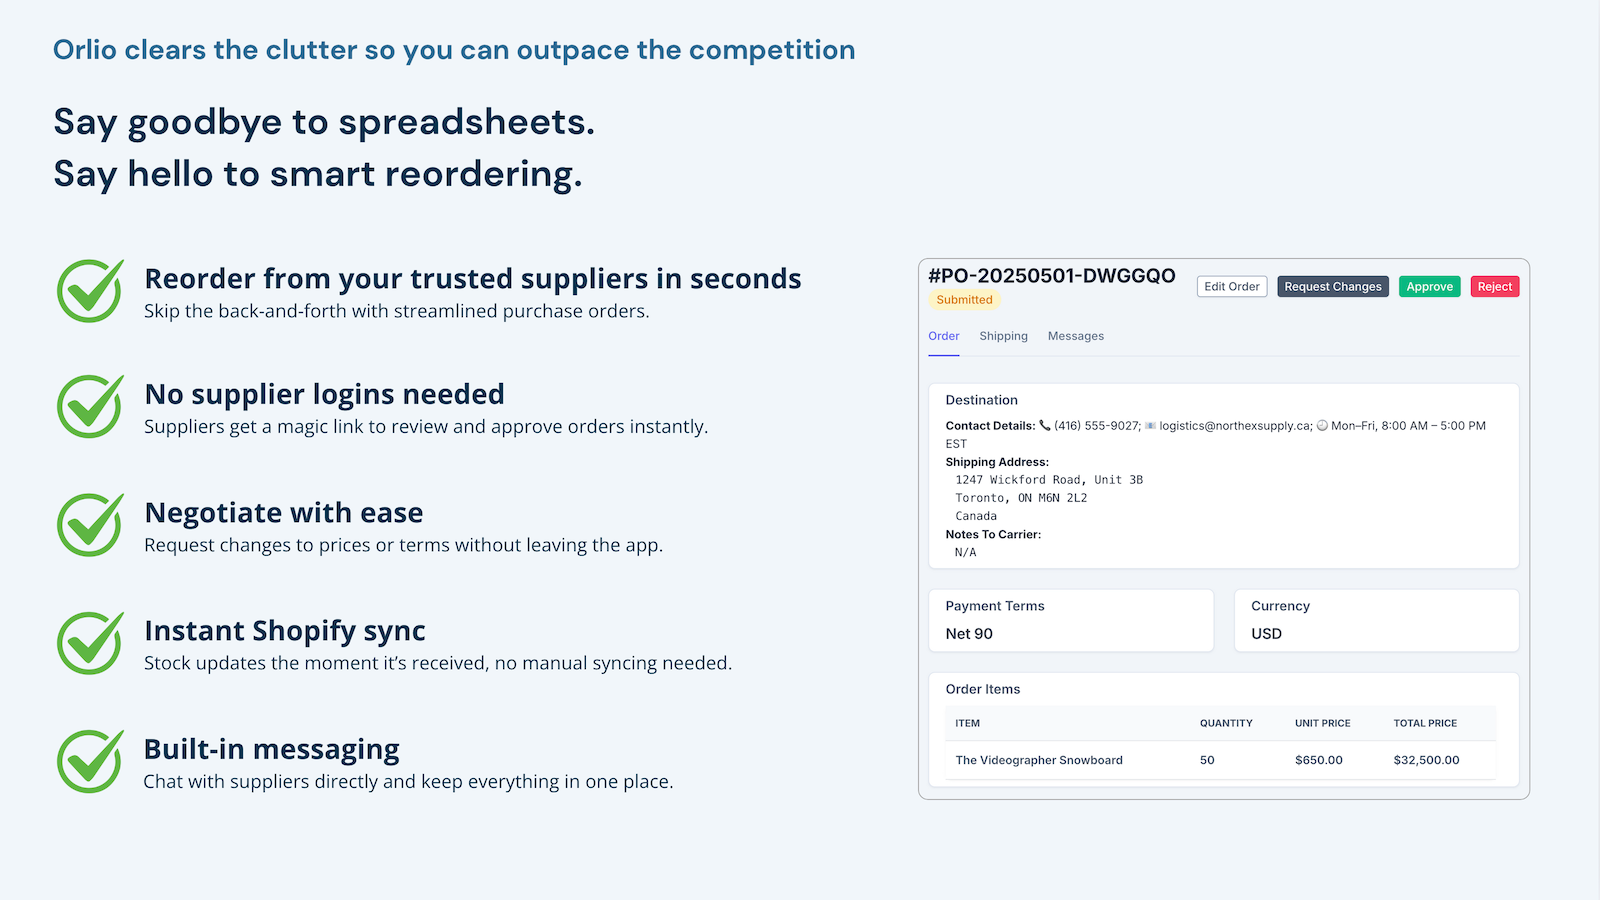This screenshot has width=1600, height=900.
Task: Click the Currency USD card
Action: 1377,620
